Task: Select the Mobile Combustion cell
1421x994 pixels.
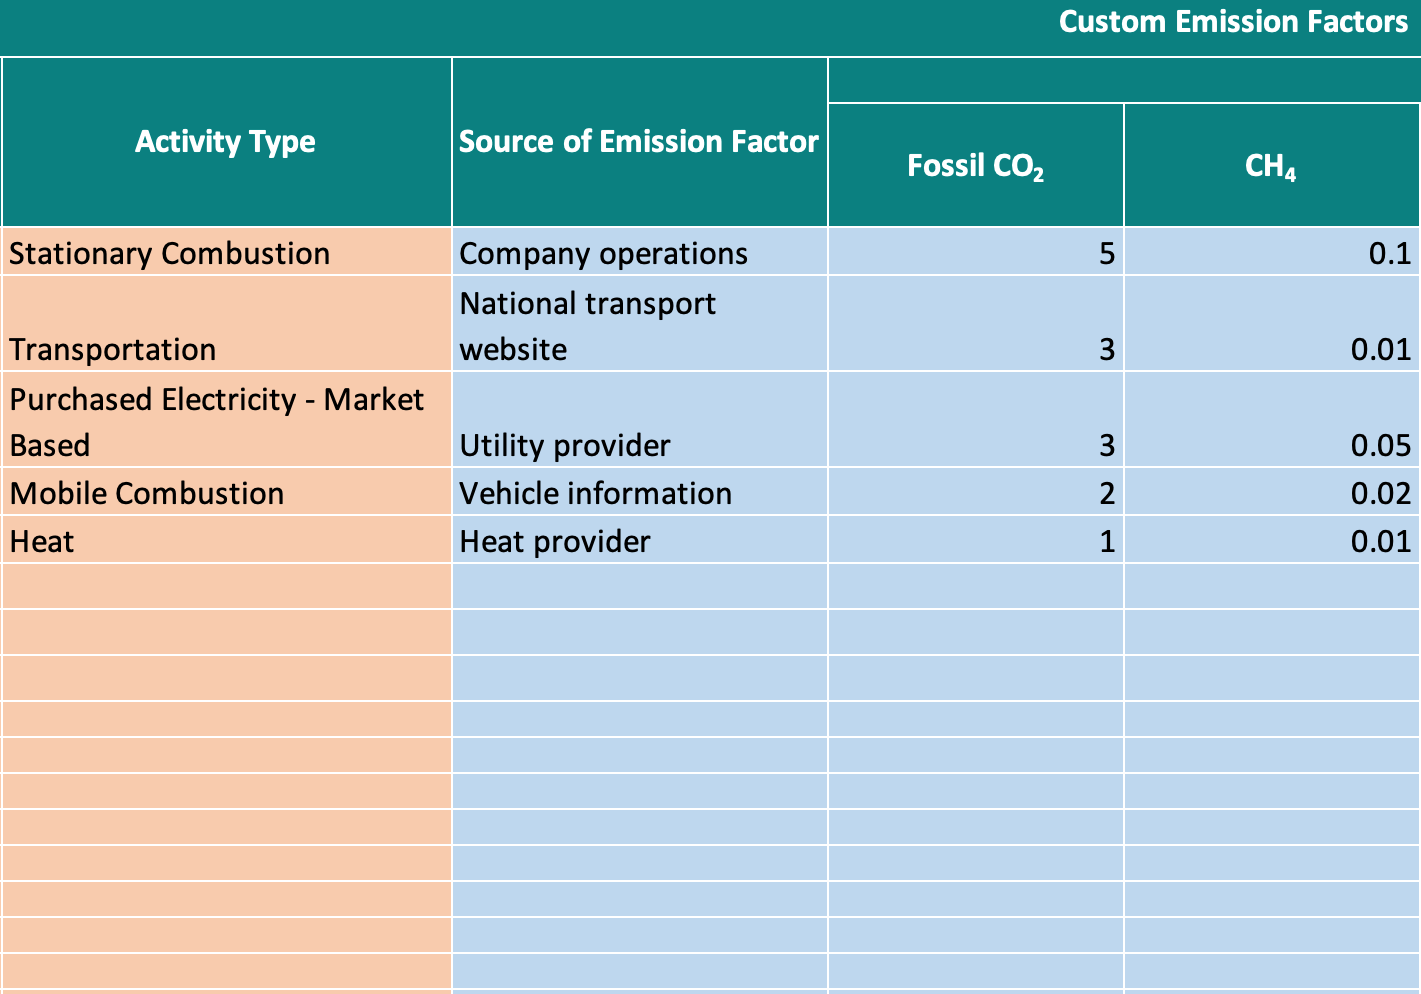Action: [x=146, y=493]
